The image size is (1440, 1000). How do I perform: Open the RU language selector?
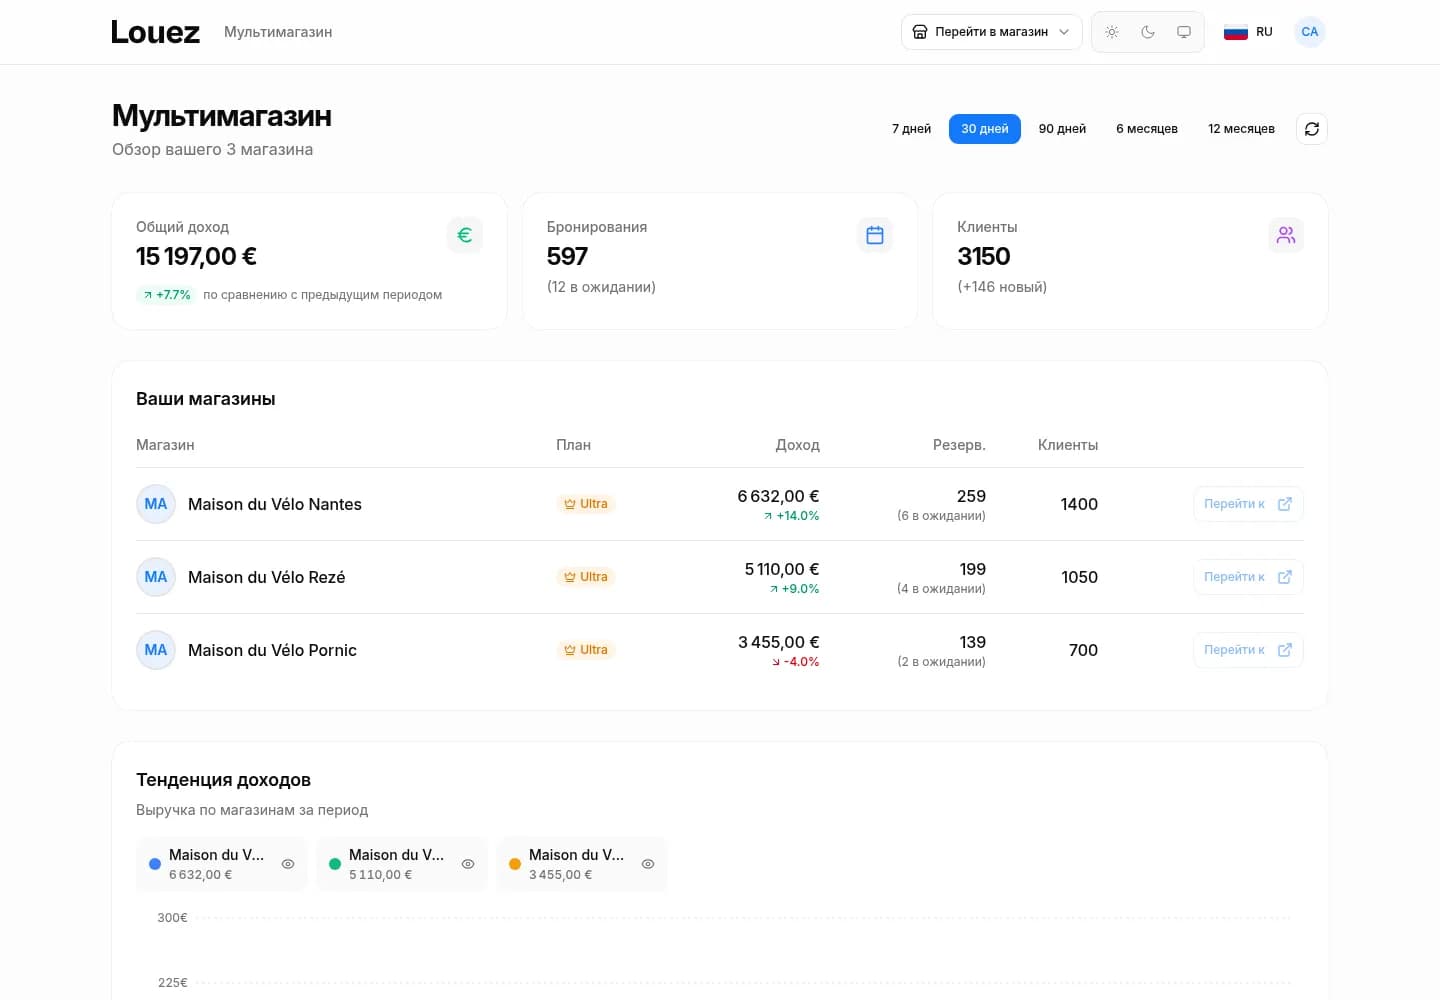click(1249, 32)
